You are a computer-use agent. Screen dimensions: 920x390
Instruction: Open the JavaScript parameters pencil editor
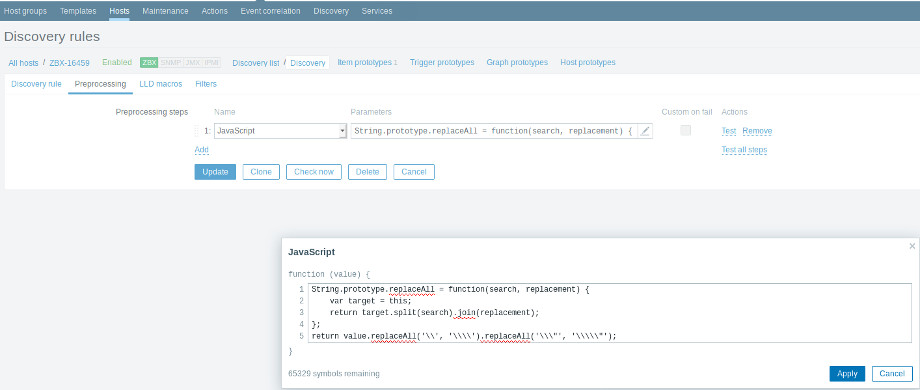(645, 131)
